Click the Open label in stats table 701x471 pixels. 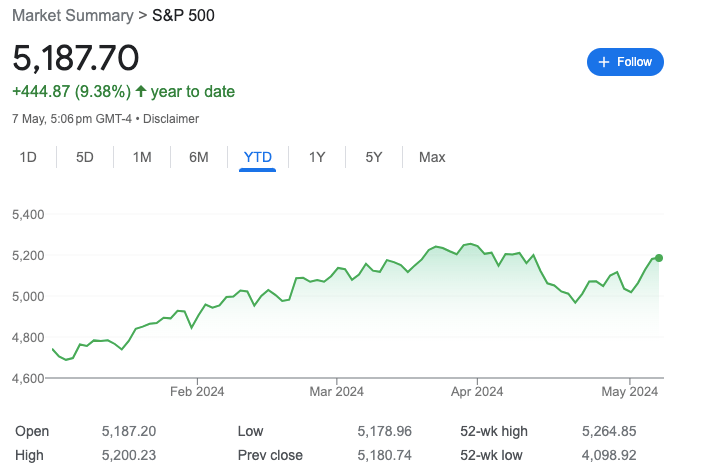[x=32, y=431]
